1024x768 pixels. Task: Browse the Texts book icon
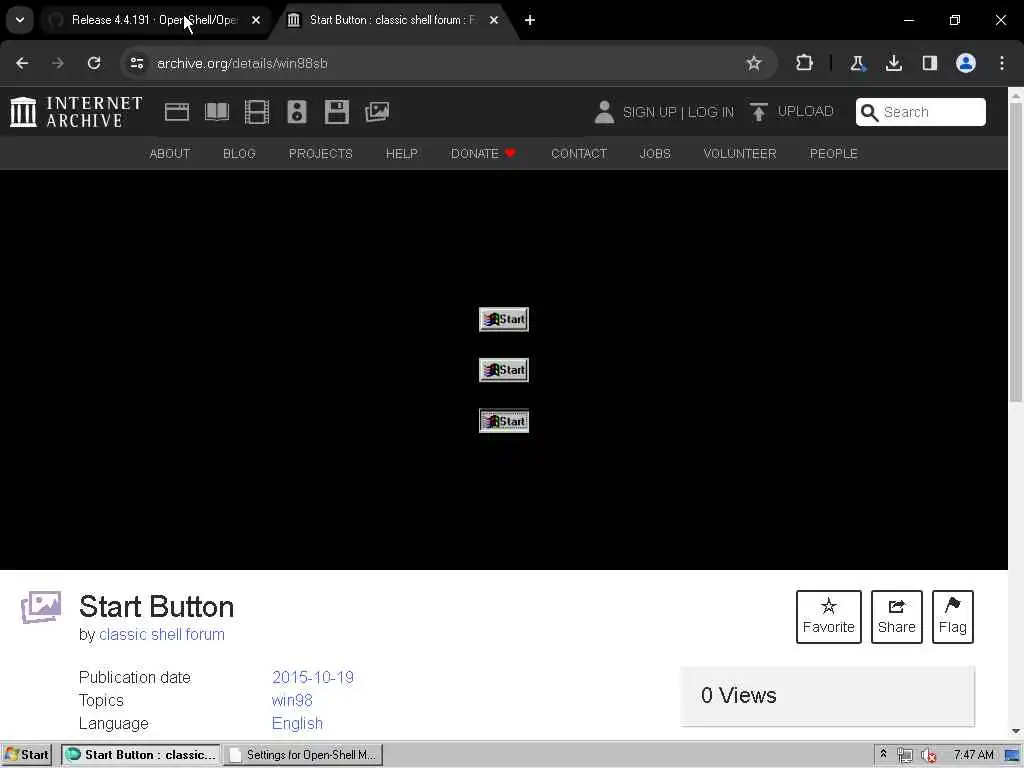(217, 112)
